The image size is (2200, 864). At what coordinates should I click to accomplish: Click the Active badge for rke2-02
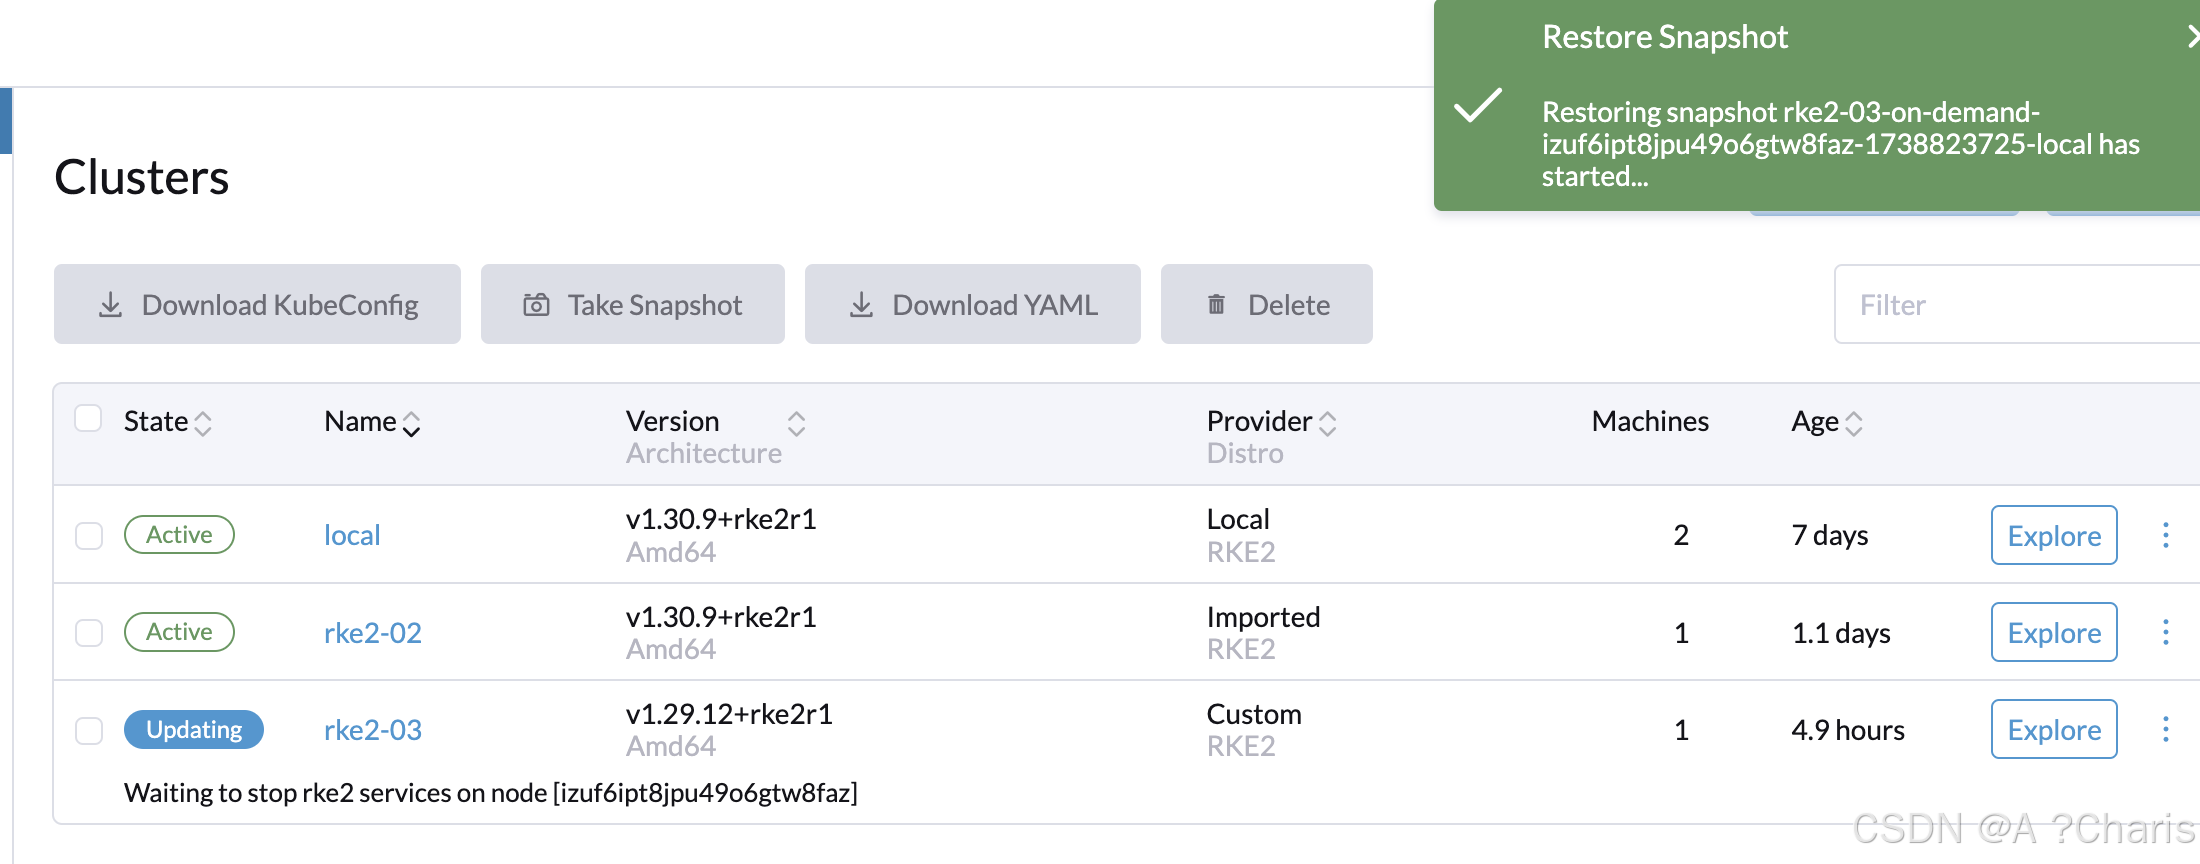(x=179, y=632)
